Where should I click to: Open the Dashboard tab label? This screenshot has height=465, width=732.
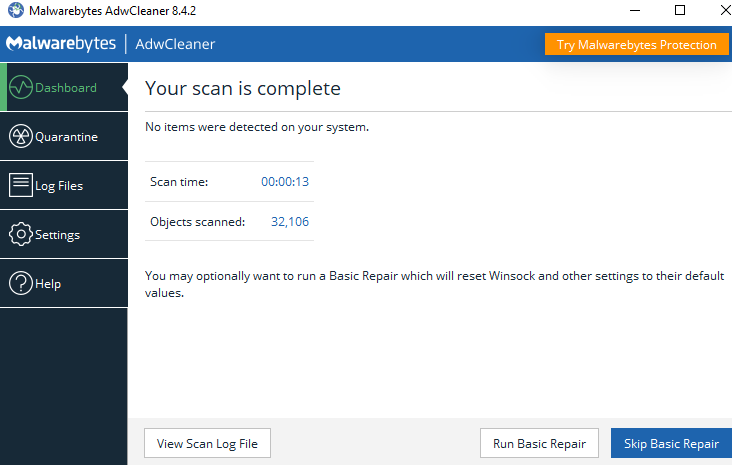[66, 88]
